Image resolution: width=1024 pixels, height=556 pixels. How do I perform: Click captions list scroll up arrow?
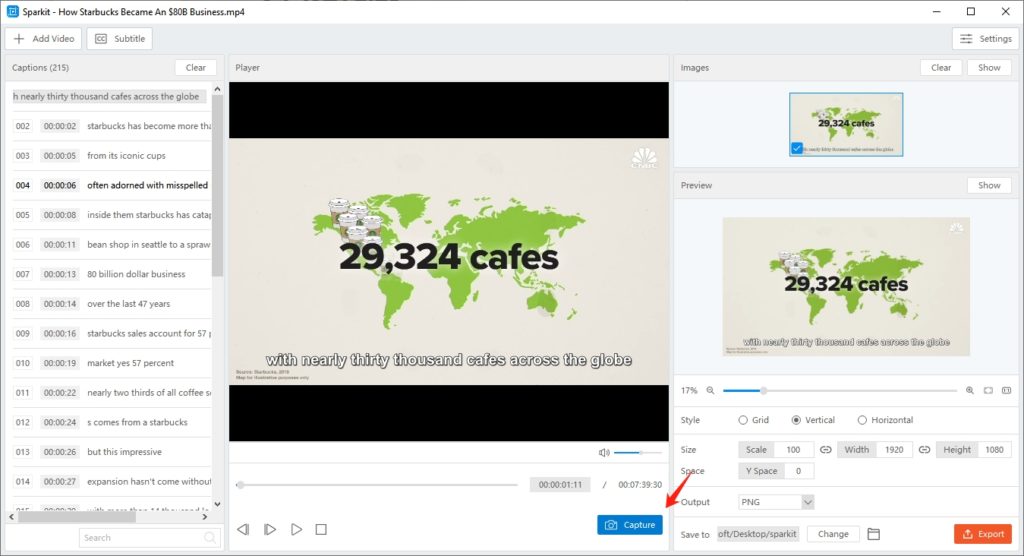217,89
